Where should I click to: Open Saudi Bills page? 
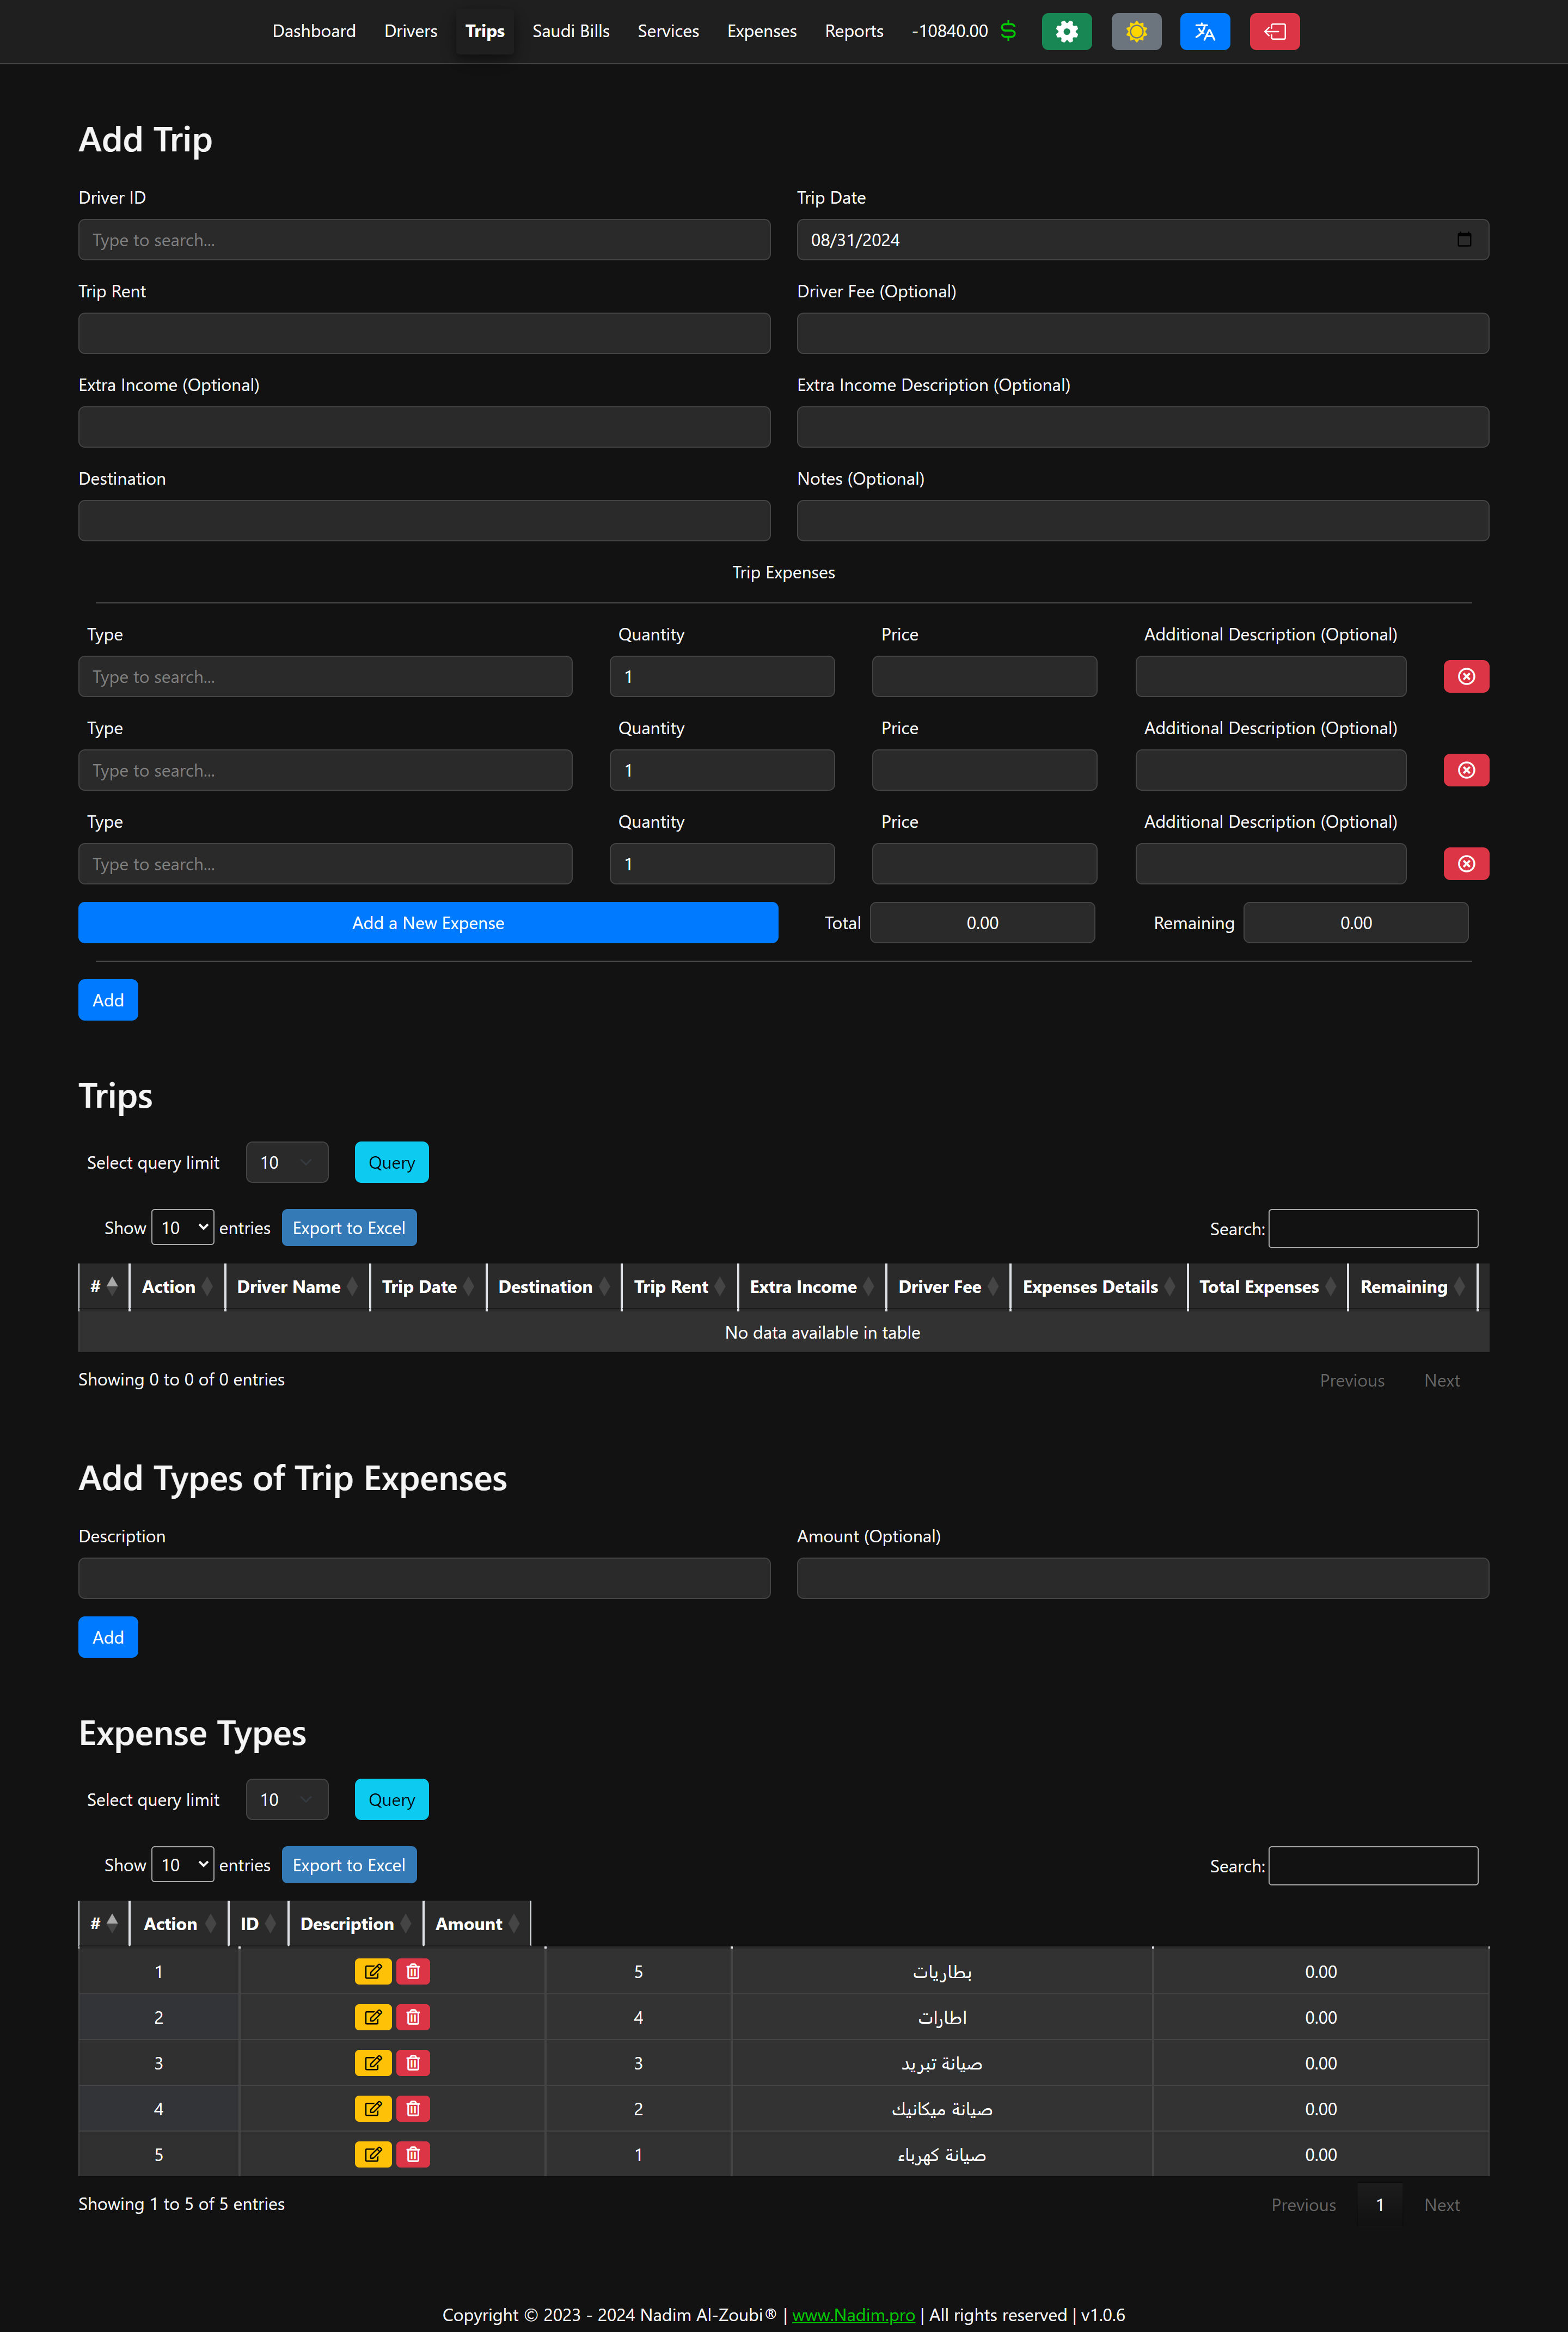(571, 31)
